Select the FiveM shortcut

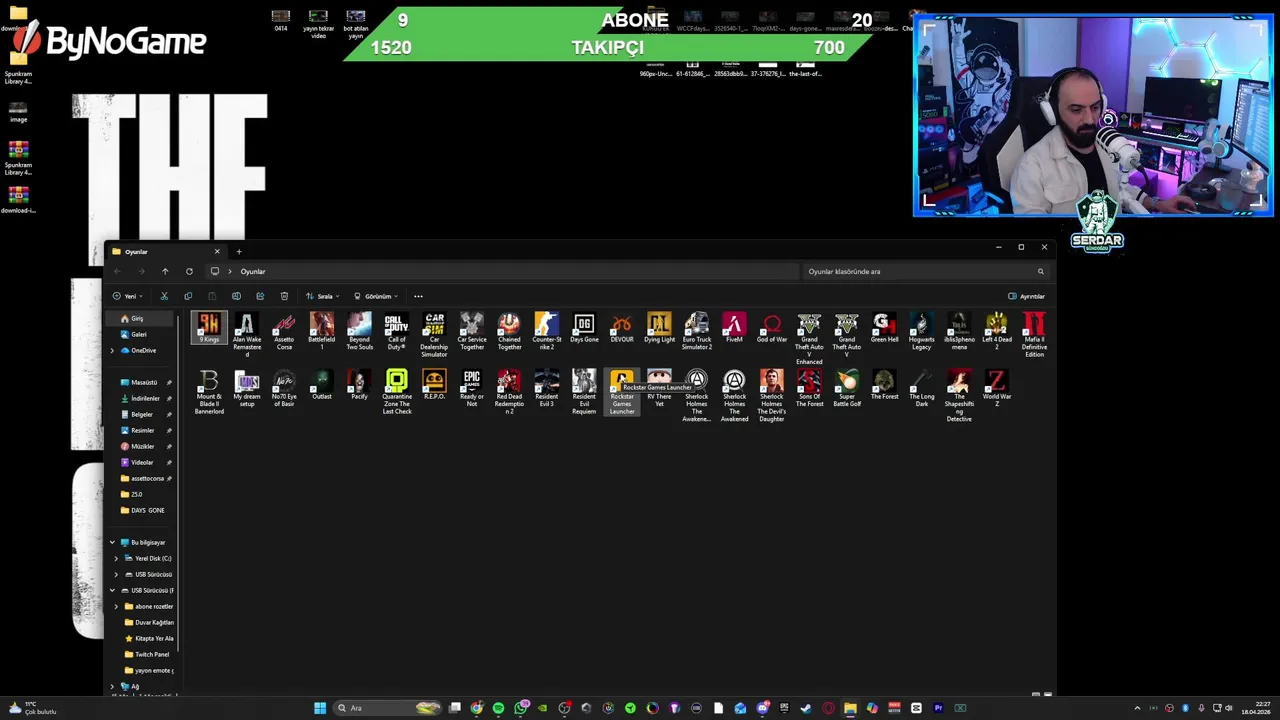click(x=734, y=329)
